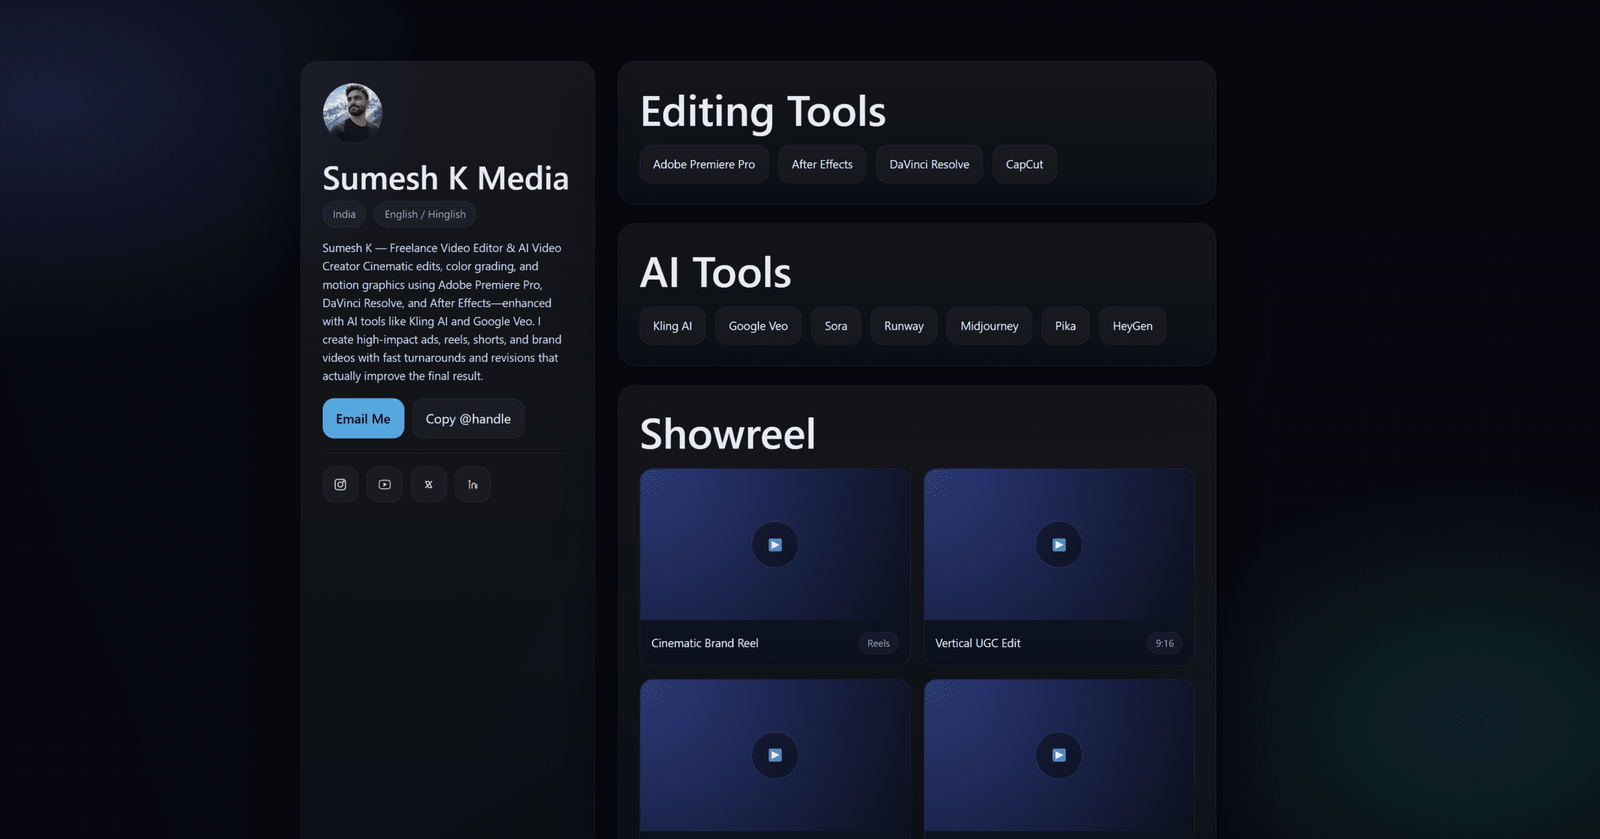Click the profile avatar photo
Screen dimensions: 1600x839
352,112
